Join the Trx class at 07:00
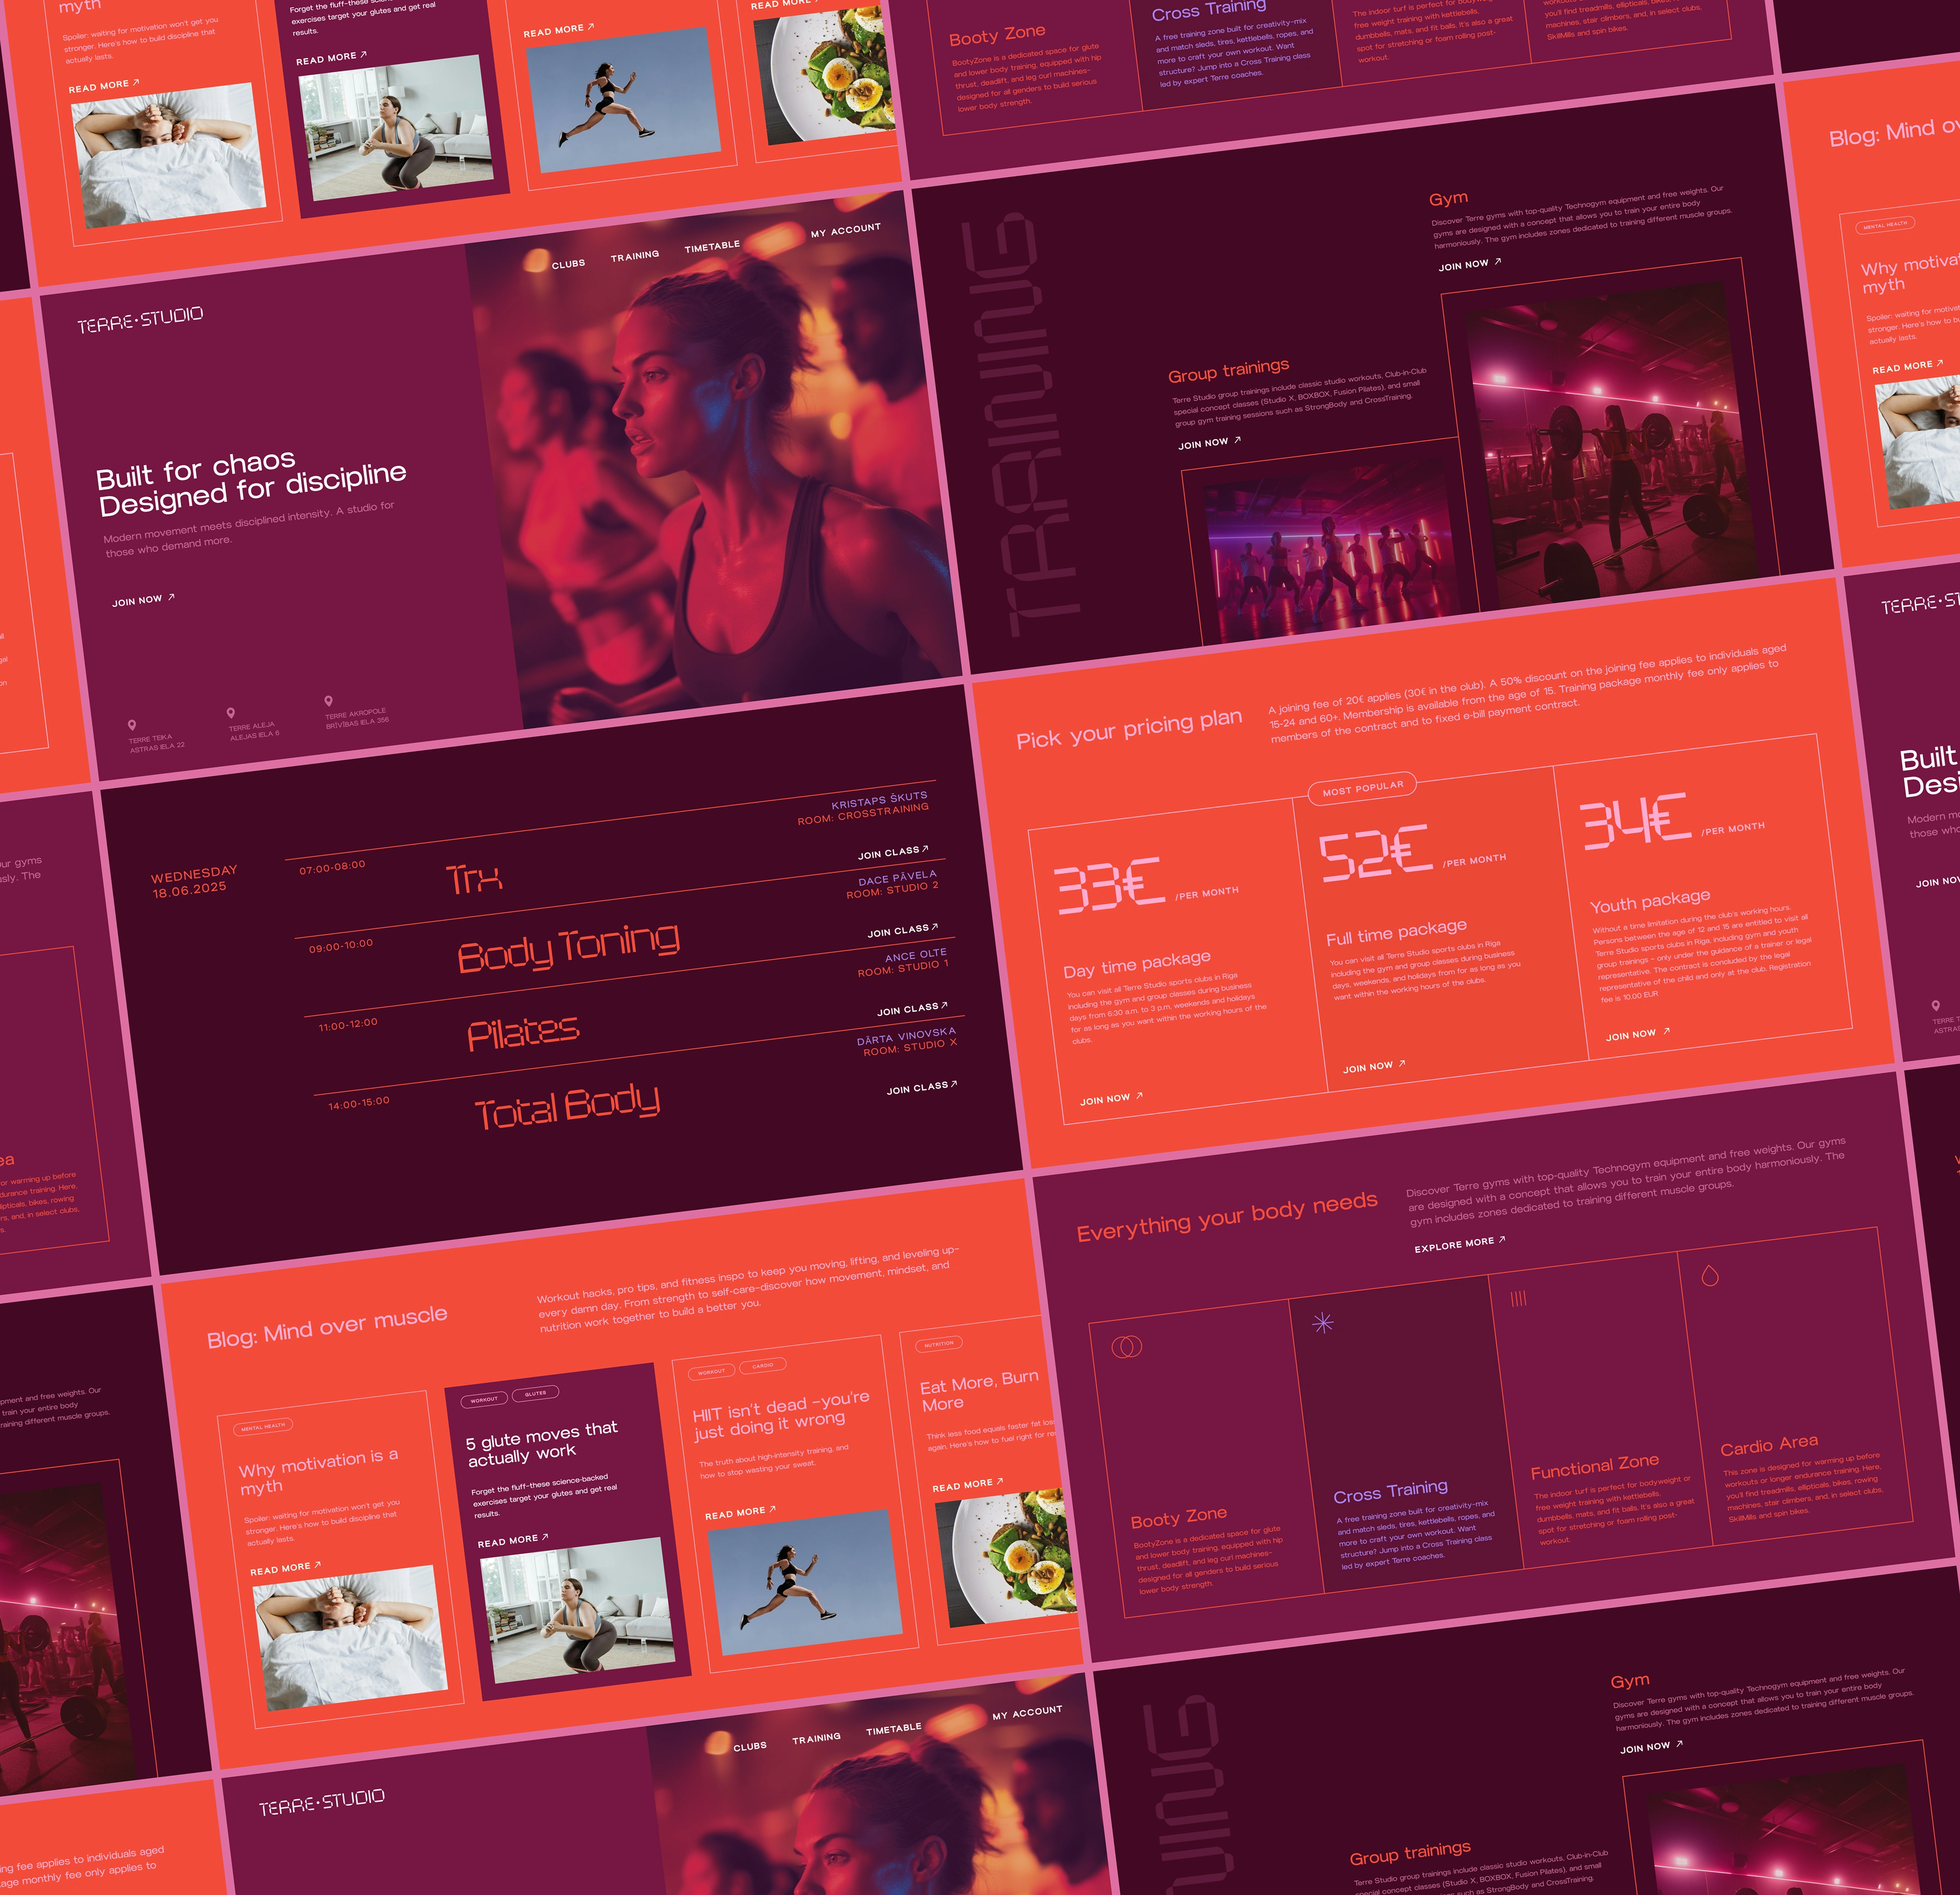 point(892,852)
